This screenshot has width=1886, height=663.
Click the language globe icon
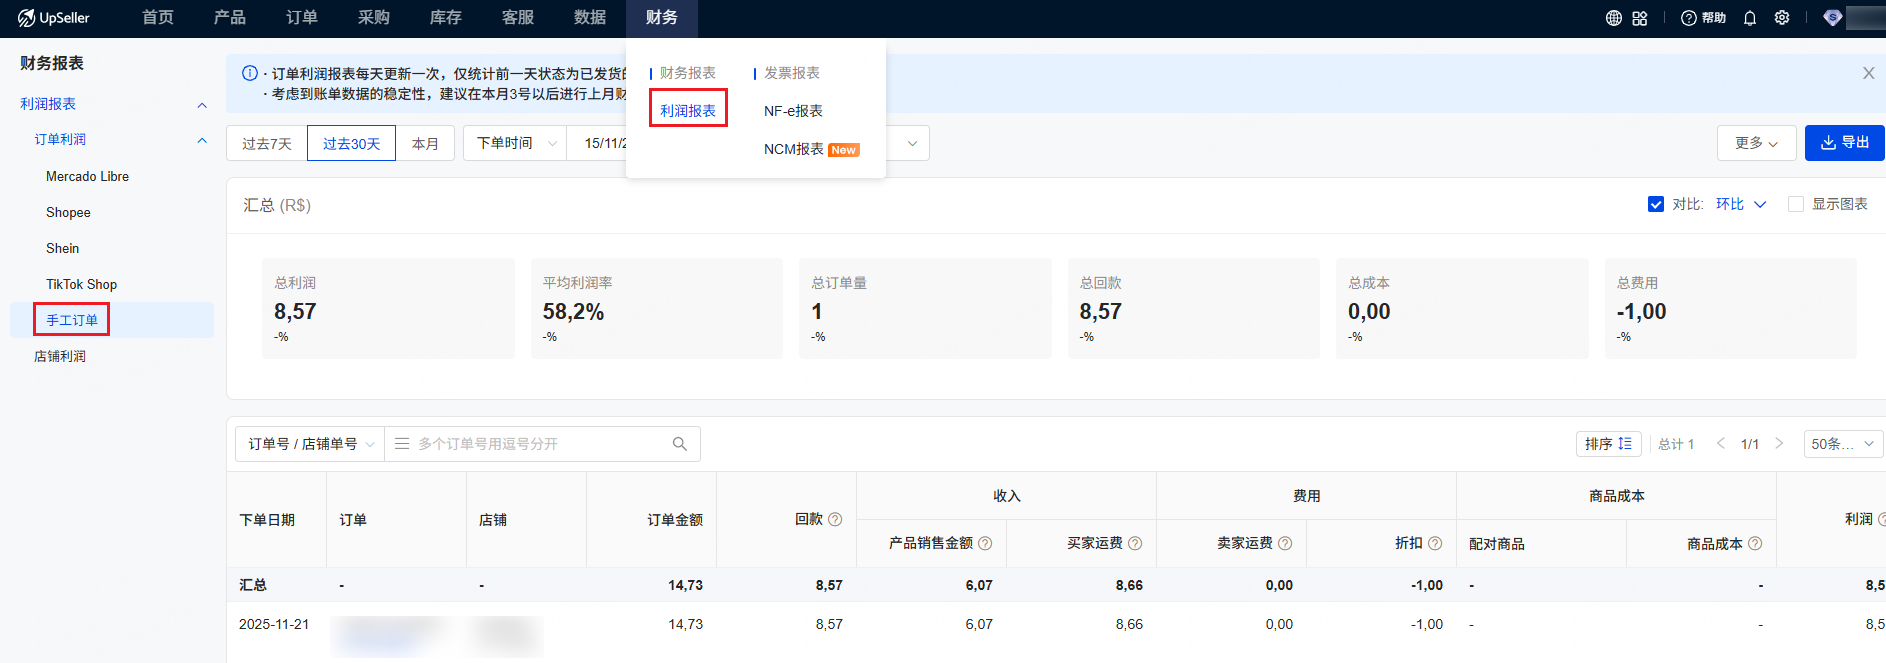click(x=1613, y=18)
